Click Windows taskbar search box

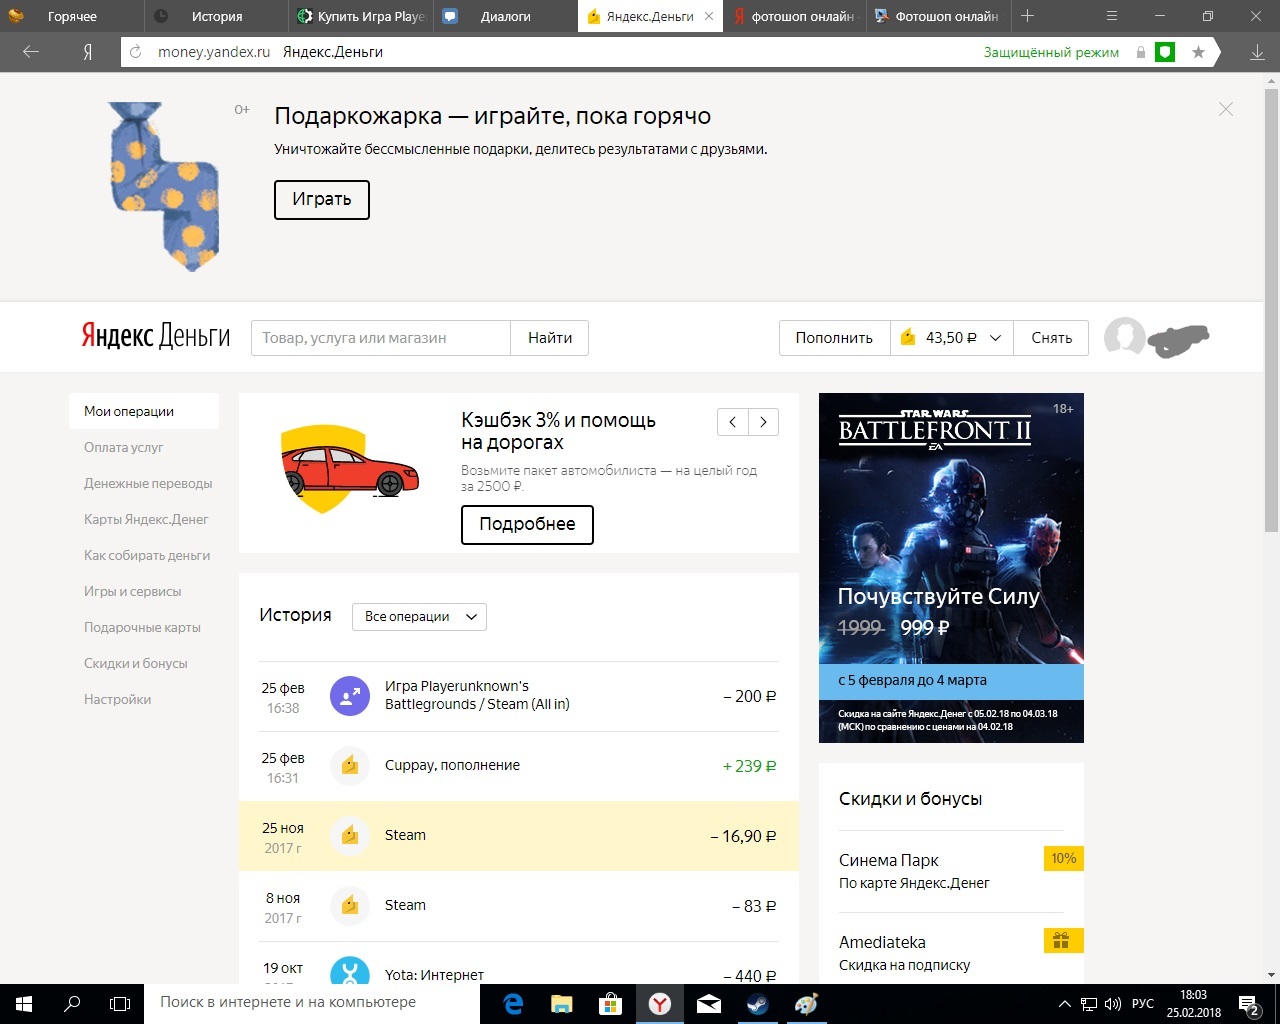coord(312,1003)
